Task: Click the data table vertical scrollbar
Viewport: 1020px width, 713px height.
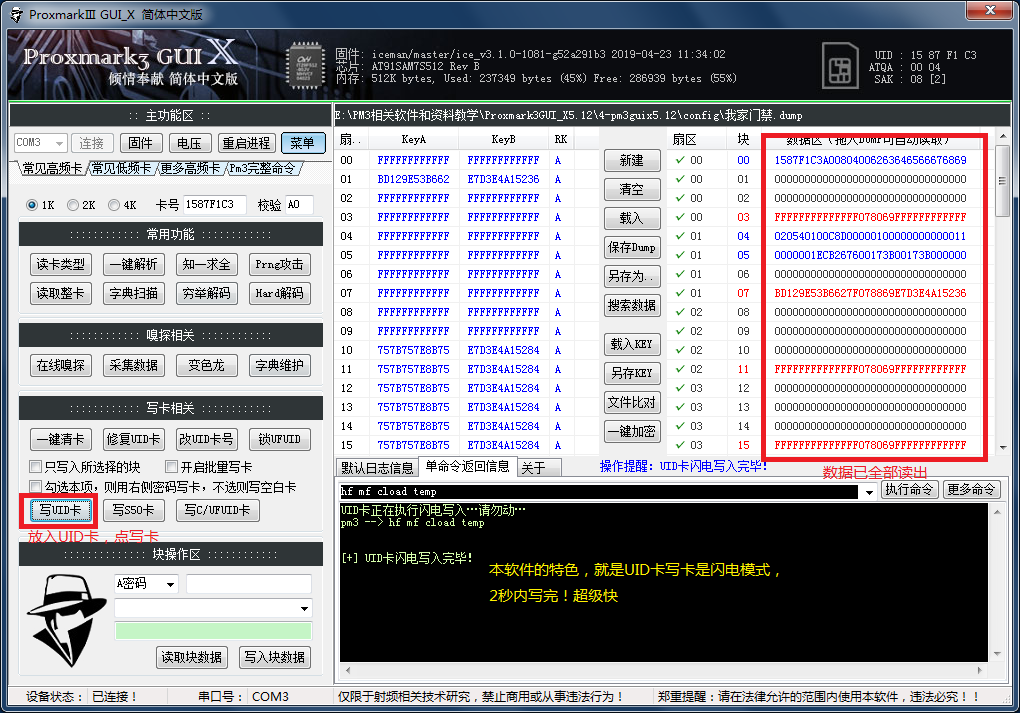Action: [1002, 291]
